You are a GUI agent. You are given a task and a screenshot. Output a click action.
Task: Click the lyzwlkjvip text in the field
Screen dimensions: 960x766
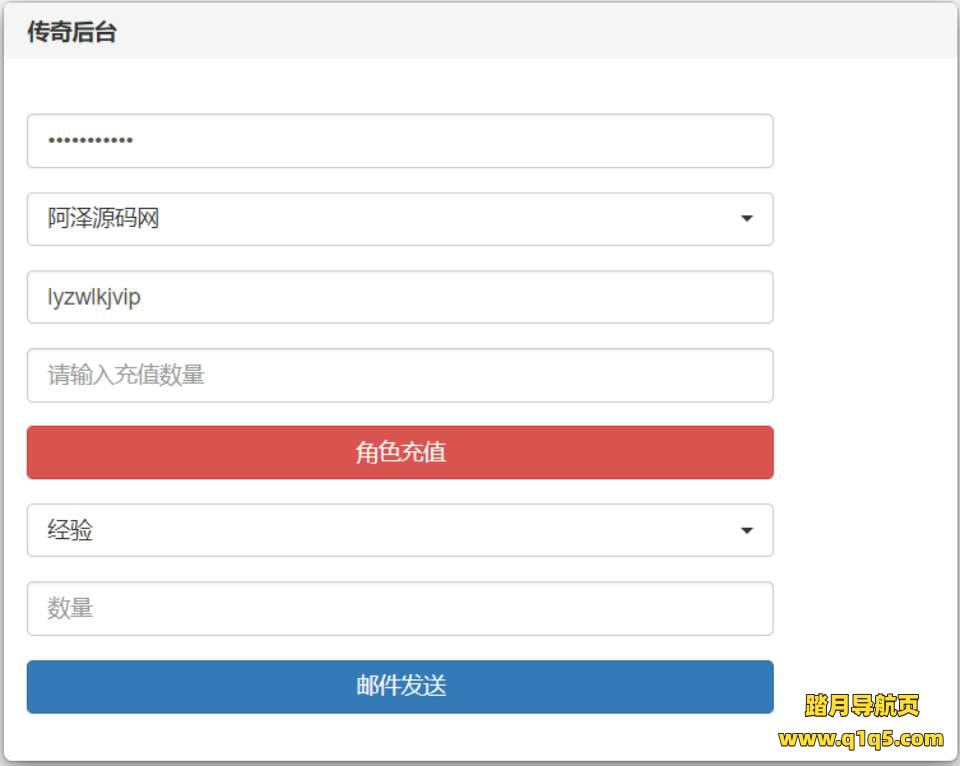(94, 297)
